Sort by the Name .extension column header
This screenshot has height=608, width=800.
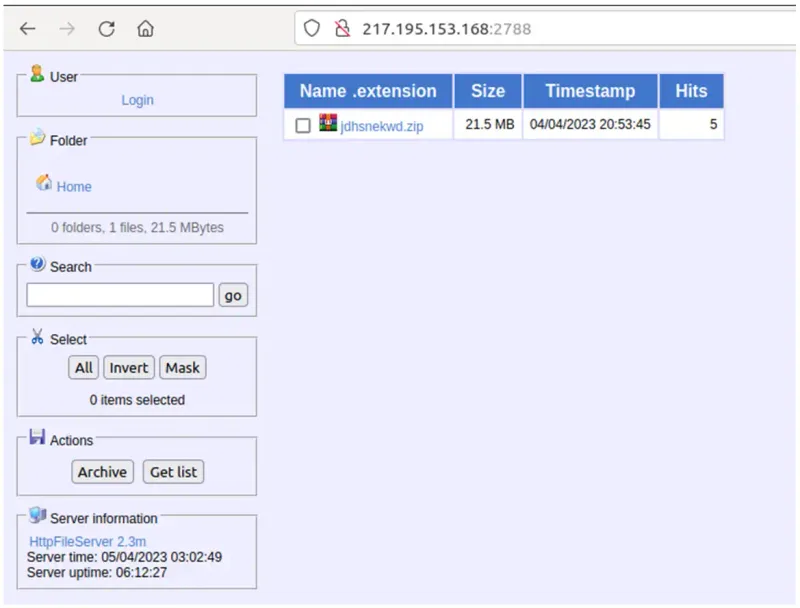[x=368, y=91]
